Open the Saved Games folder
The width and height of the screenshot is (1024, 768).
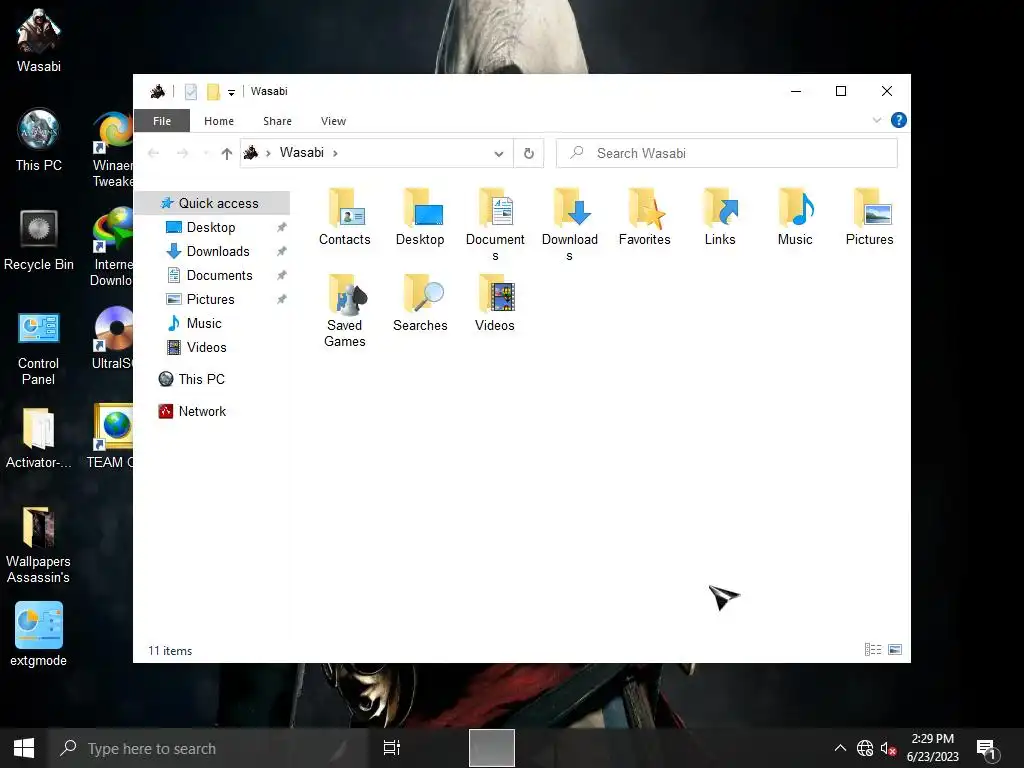click(345, 311)
